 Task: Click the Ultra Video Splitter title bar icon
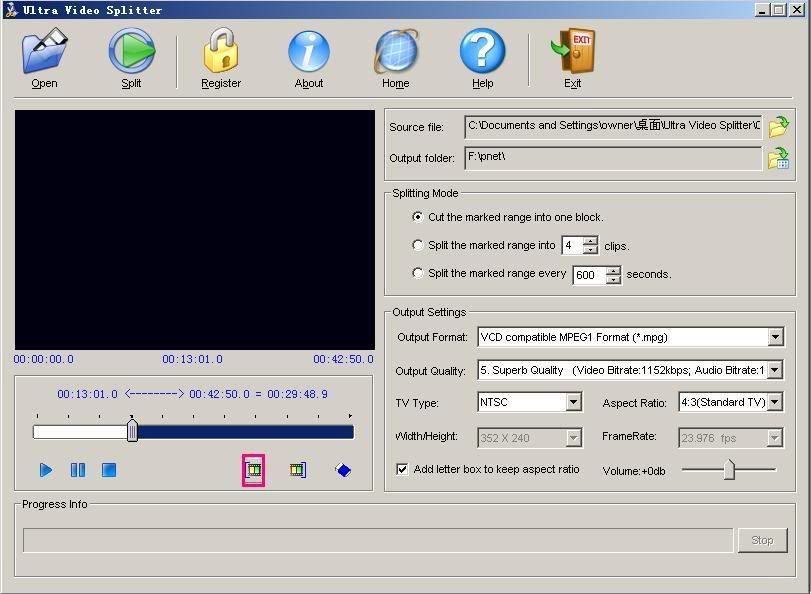coord(11,10)
